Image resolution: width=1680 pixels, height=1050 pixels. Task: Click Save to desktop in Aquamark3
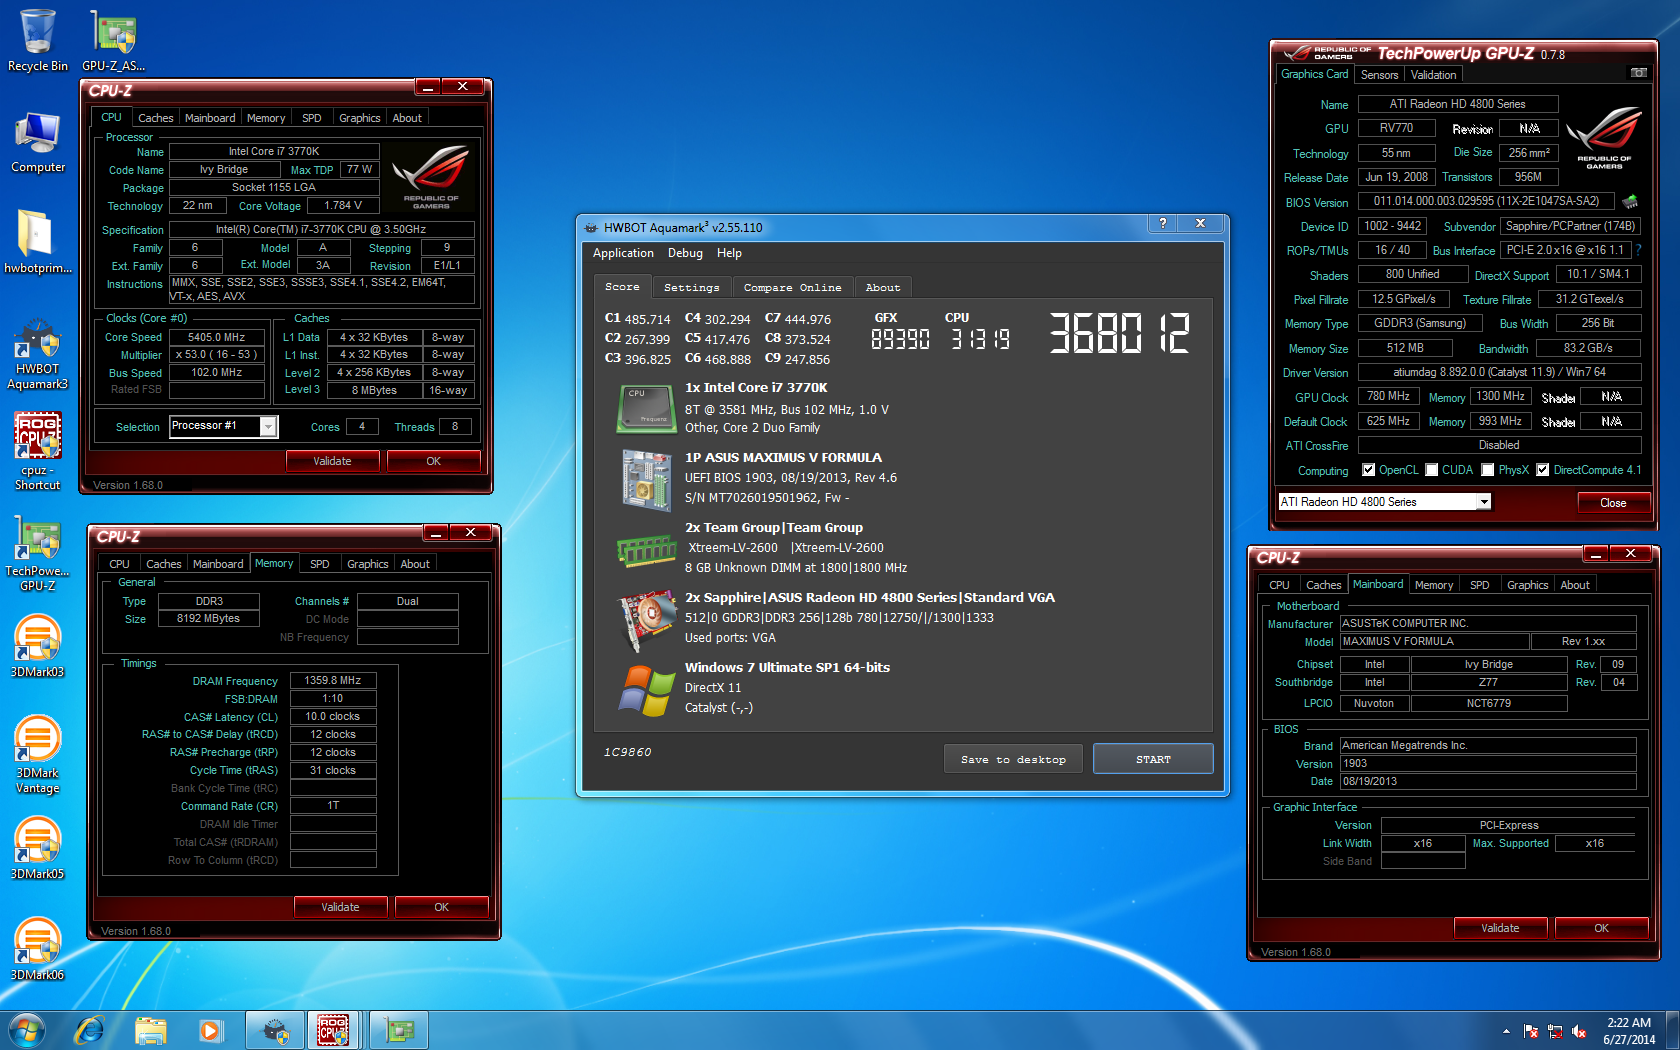point(1013,759)
